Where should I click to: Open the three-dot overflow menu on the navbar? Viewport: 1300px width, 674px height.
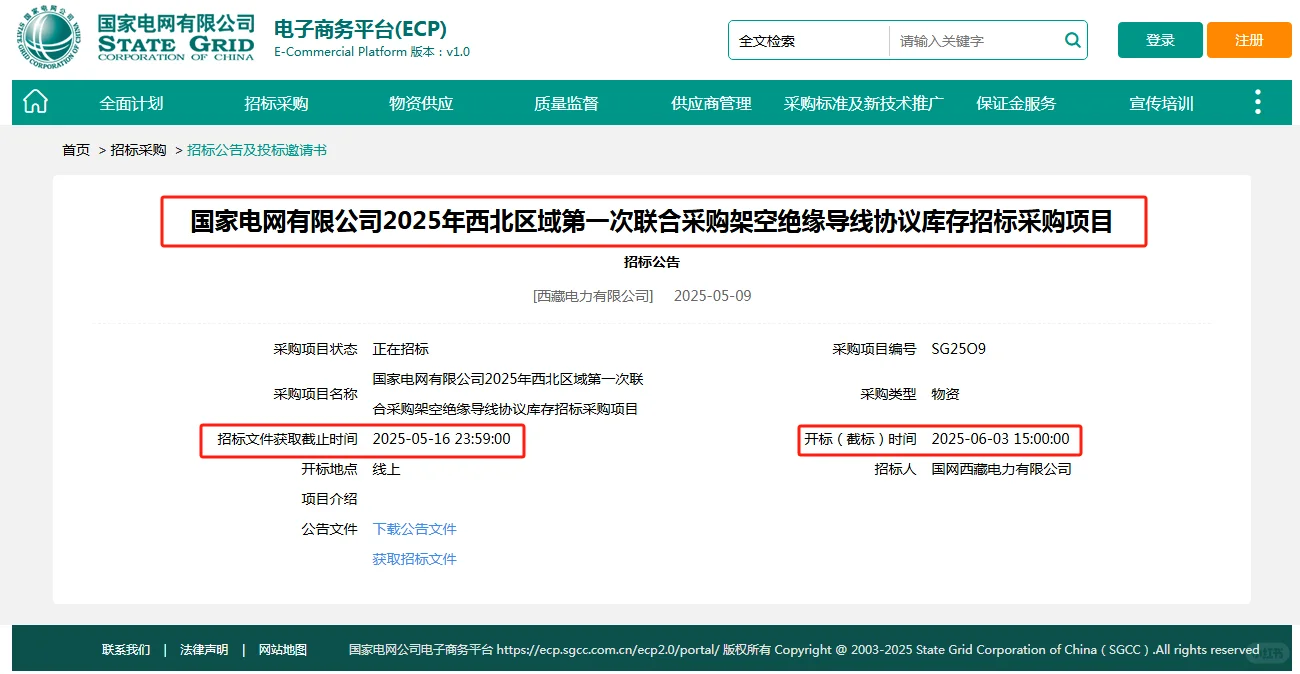click(1257, 101)
